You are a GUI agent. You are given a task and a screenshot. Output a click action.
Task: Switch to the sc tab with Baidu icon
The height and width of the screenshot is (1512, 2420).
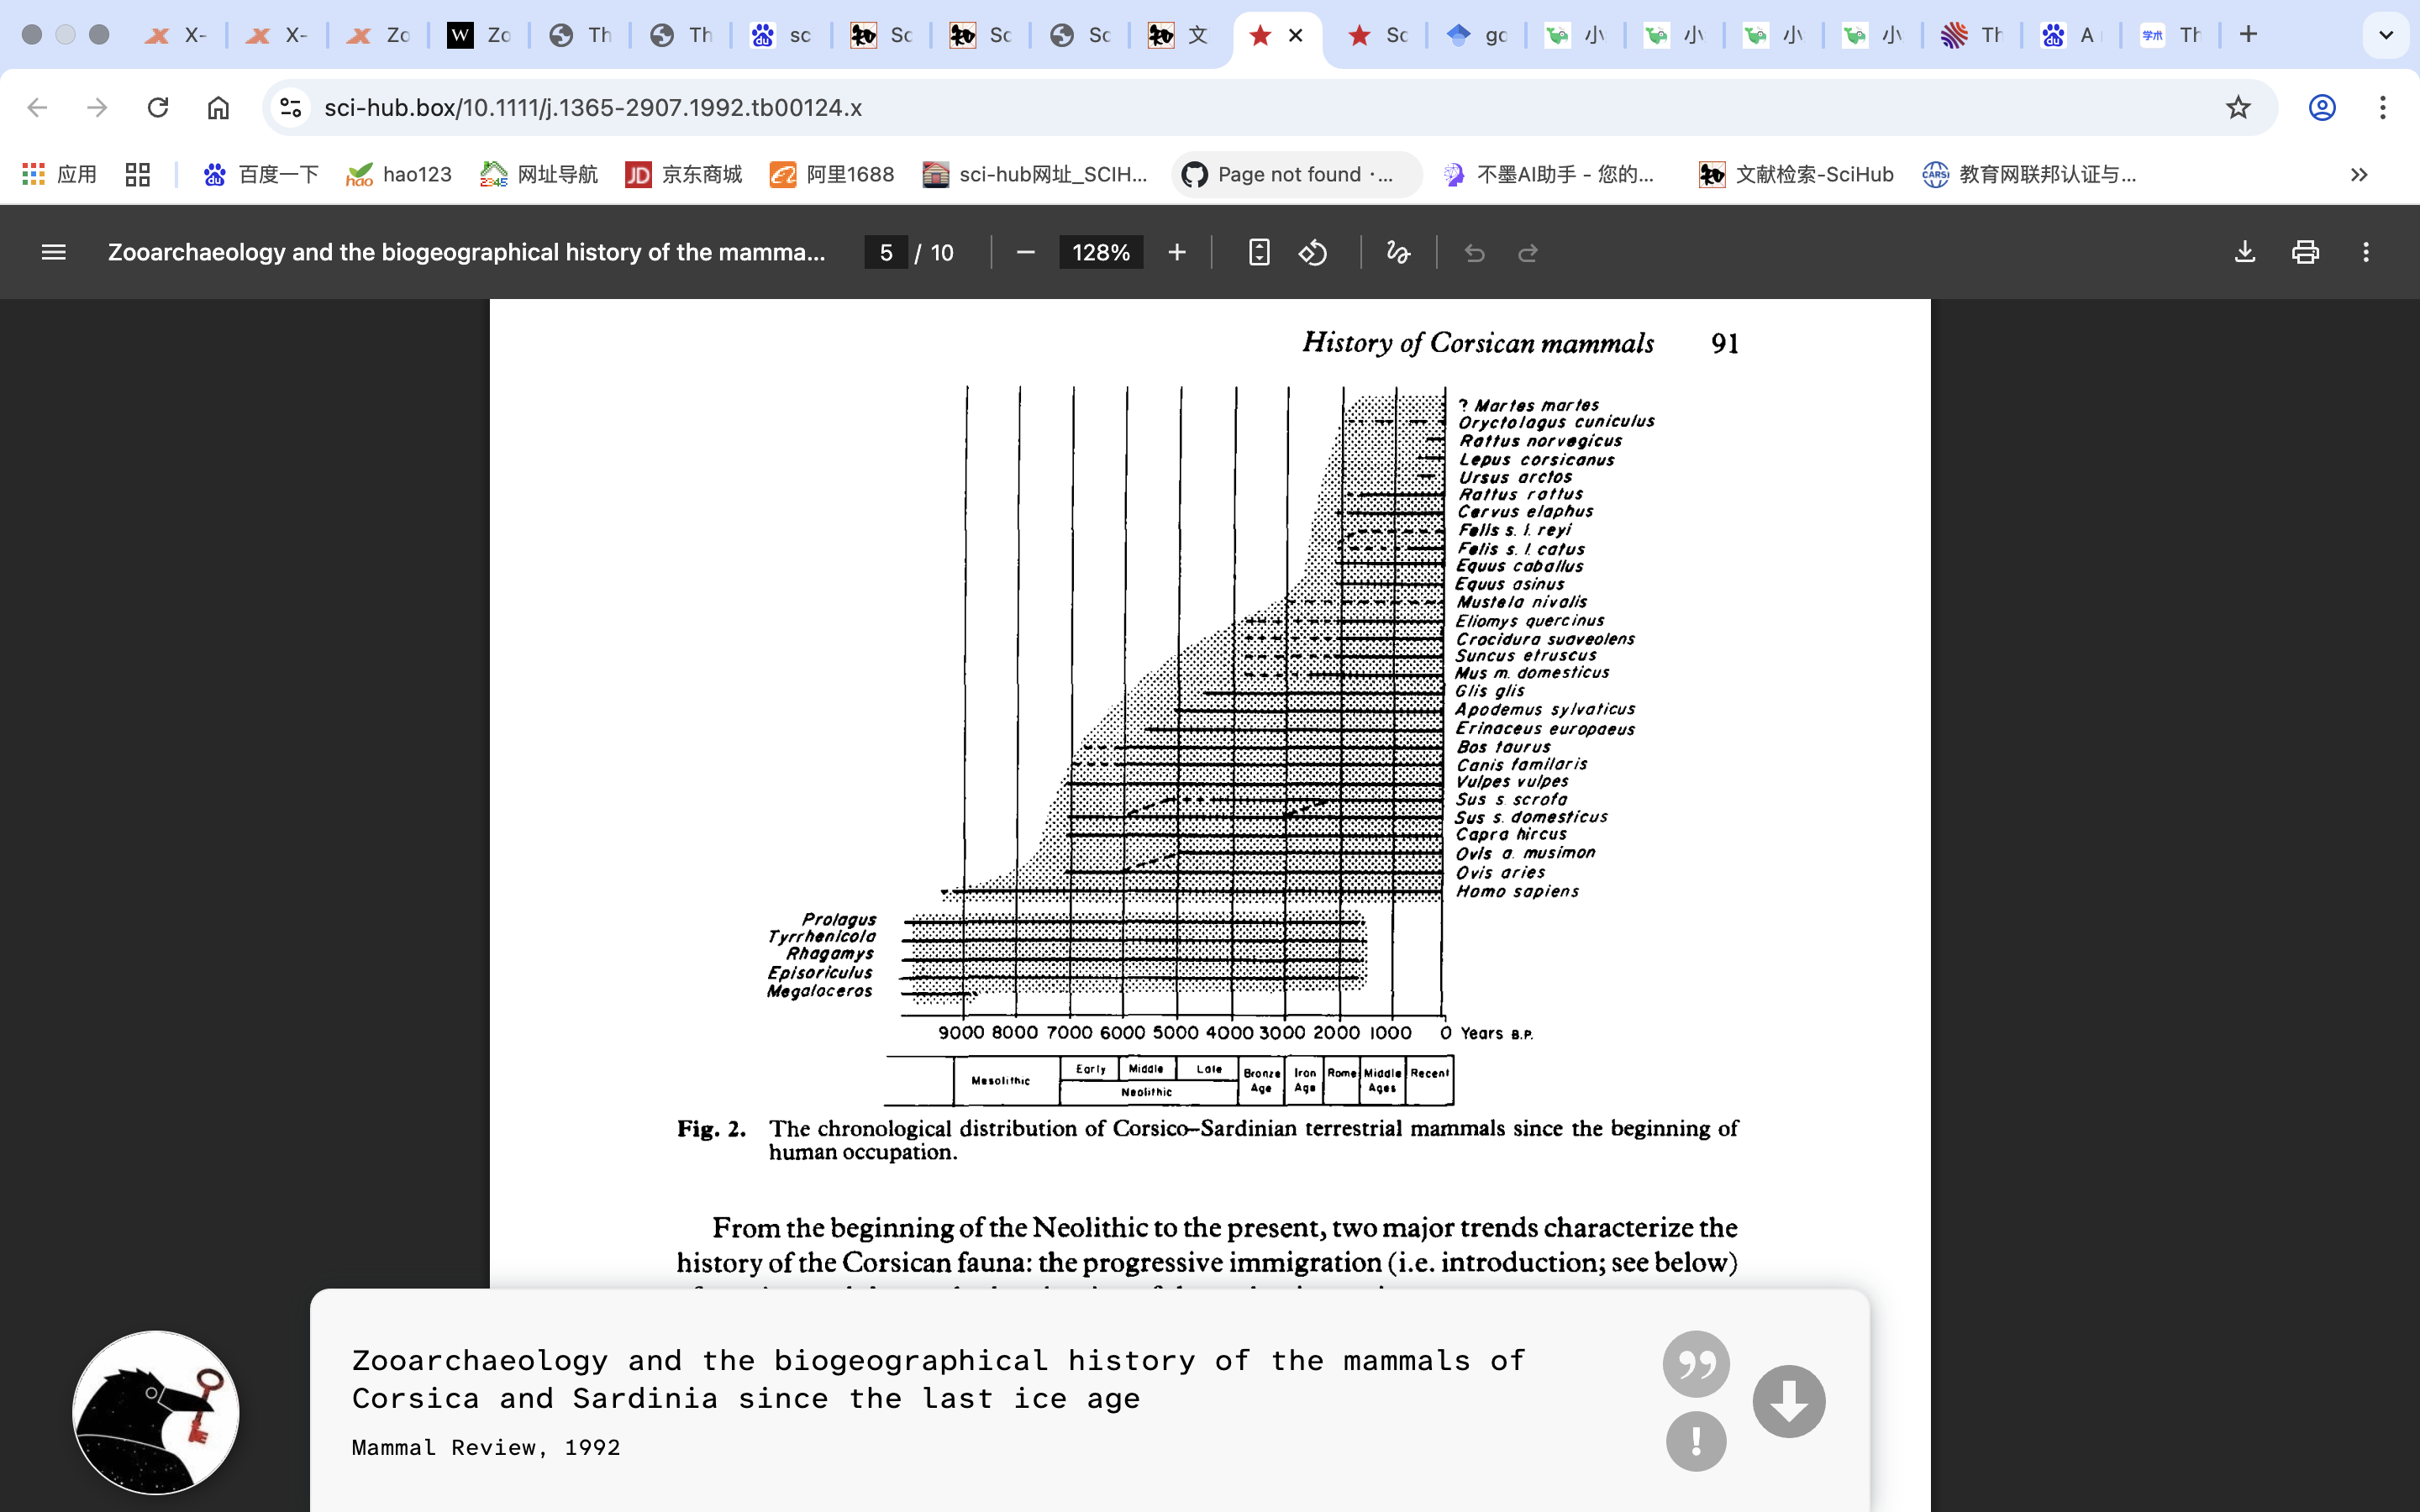tap(782, 35)
